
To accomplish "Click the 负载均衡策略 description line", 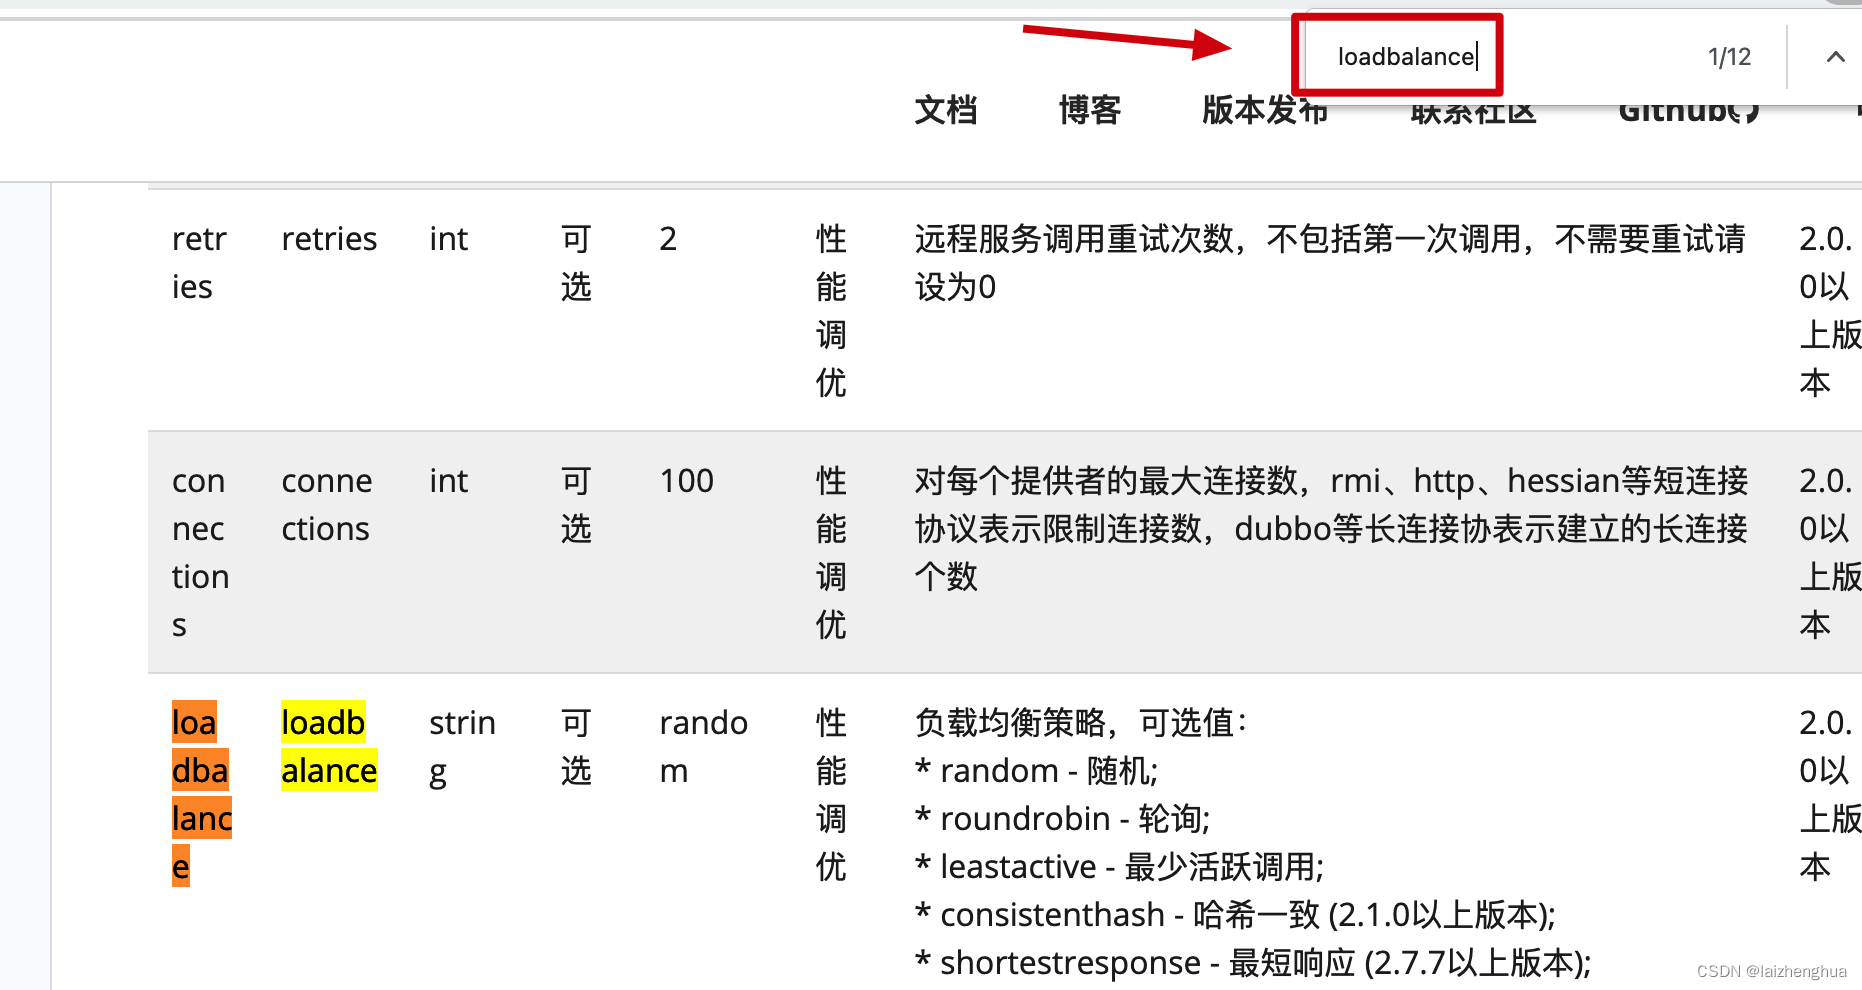I will [x=1081, y=723].
